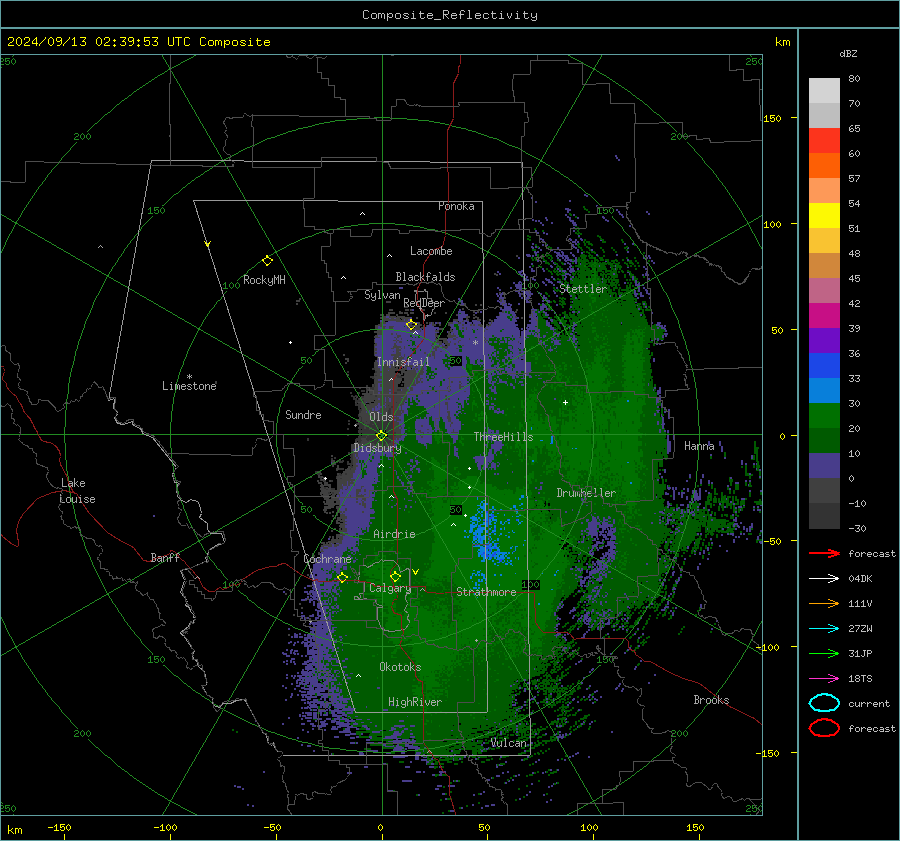This screenshot has height=841, width=900.
Task: Click the Ponoka town label
Action: coord(456,206)
